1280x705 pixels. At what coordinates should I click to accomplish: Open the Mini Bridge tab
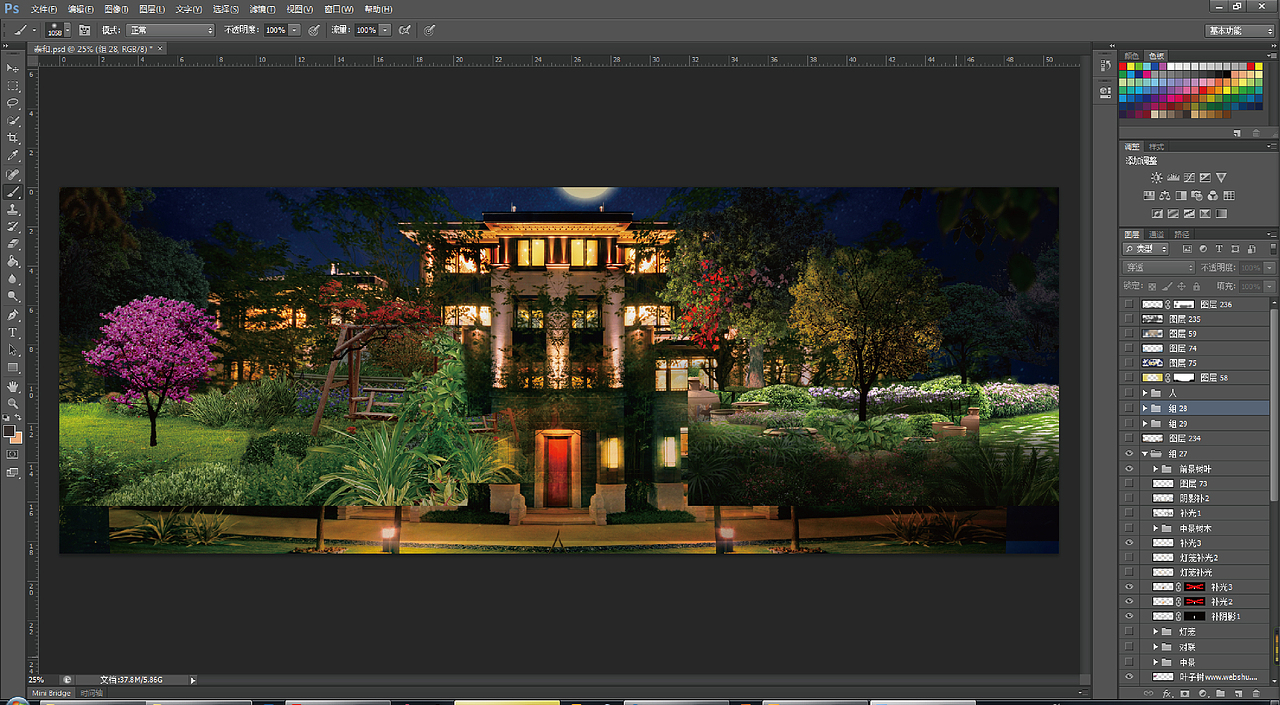[x=52, y=693]
